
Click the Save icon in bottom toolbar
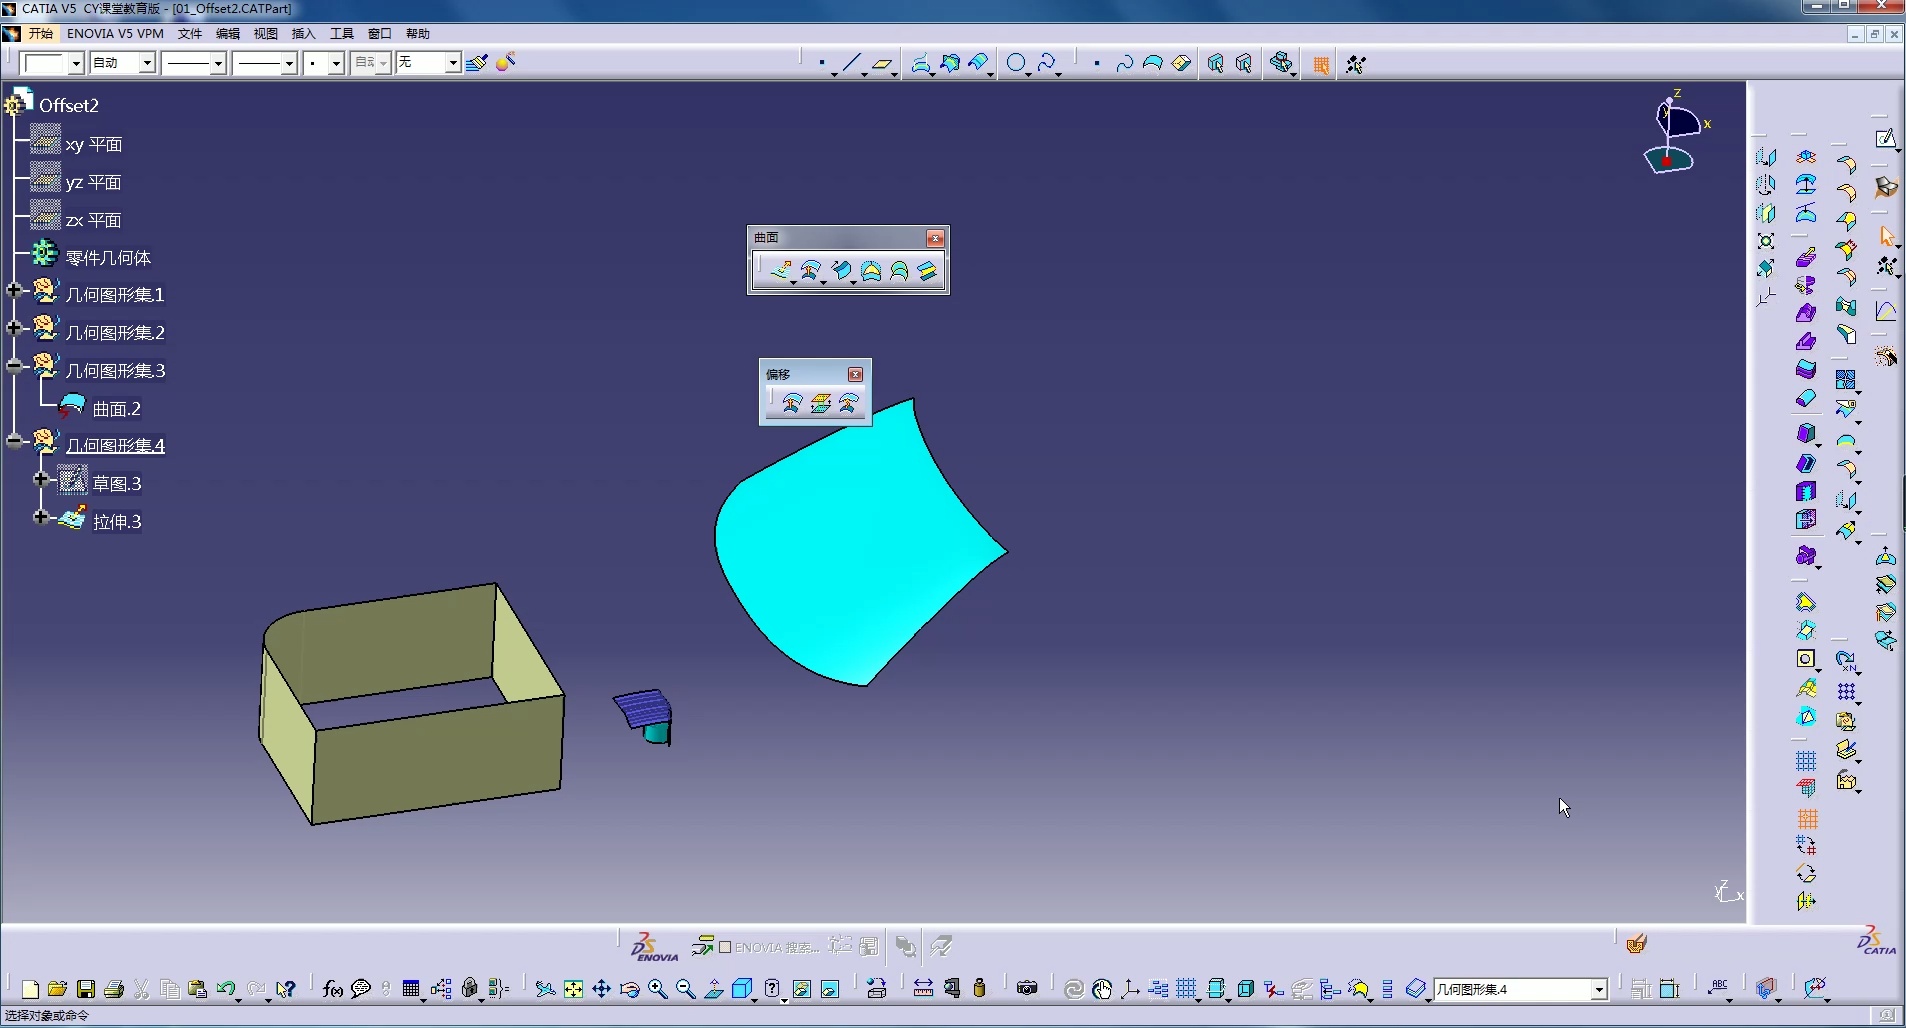86,989
